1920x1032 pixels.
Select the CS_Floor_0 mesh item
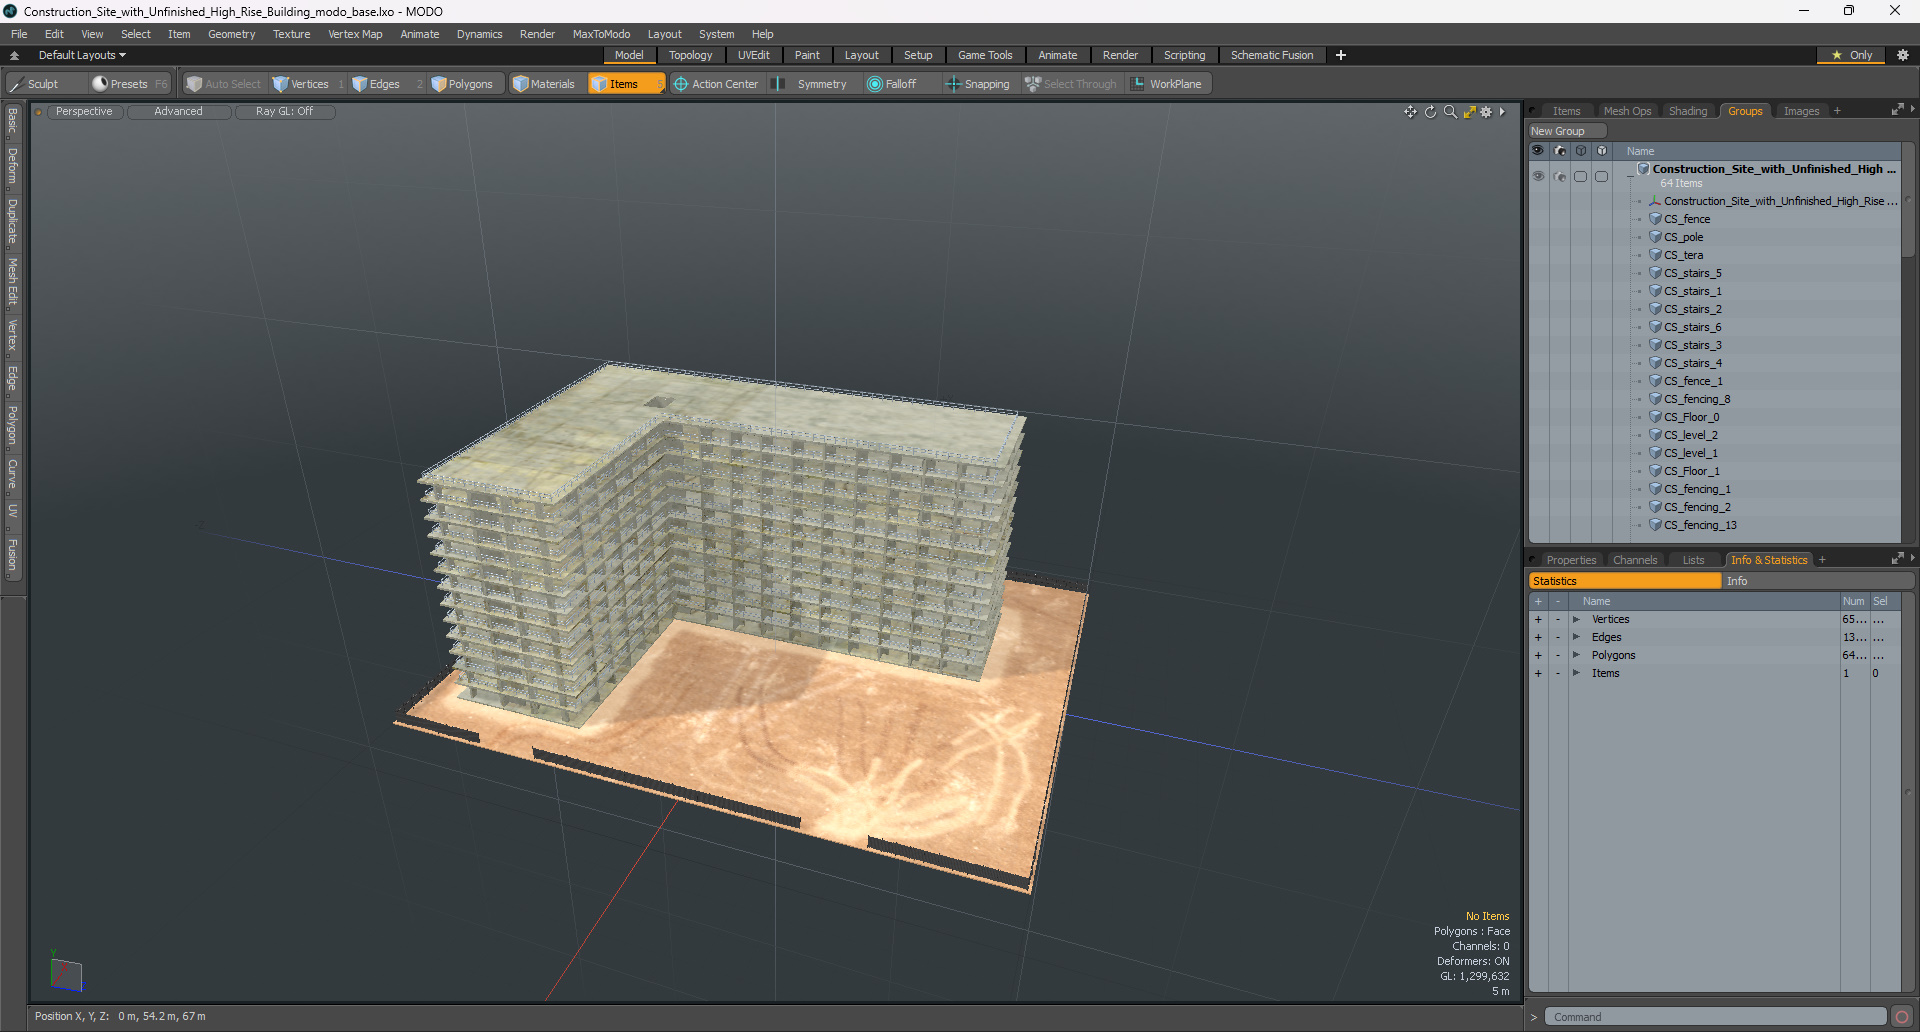(x=1691, y=417)
